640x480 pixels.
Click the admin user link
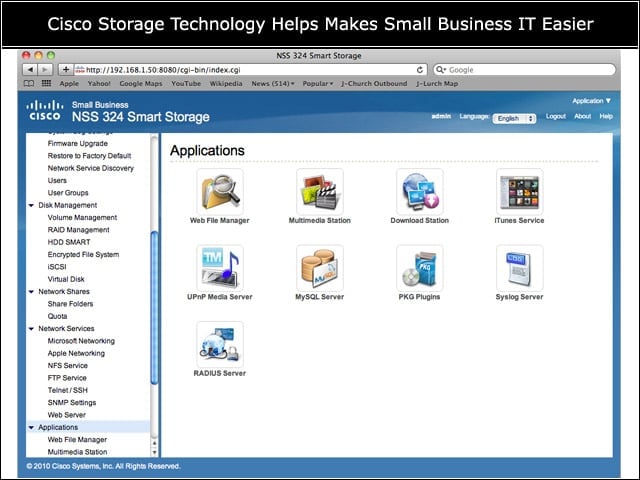pos(441,116)
